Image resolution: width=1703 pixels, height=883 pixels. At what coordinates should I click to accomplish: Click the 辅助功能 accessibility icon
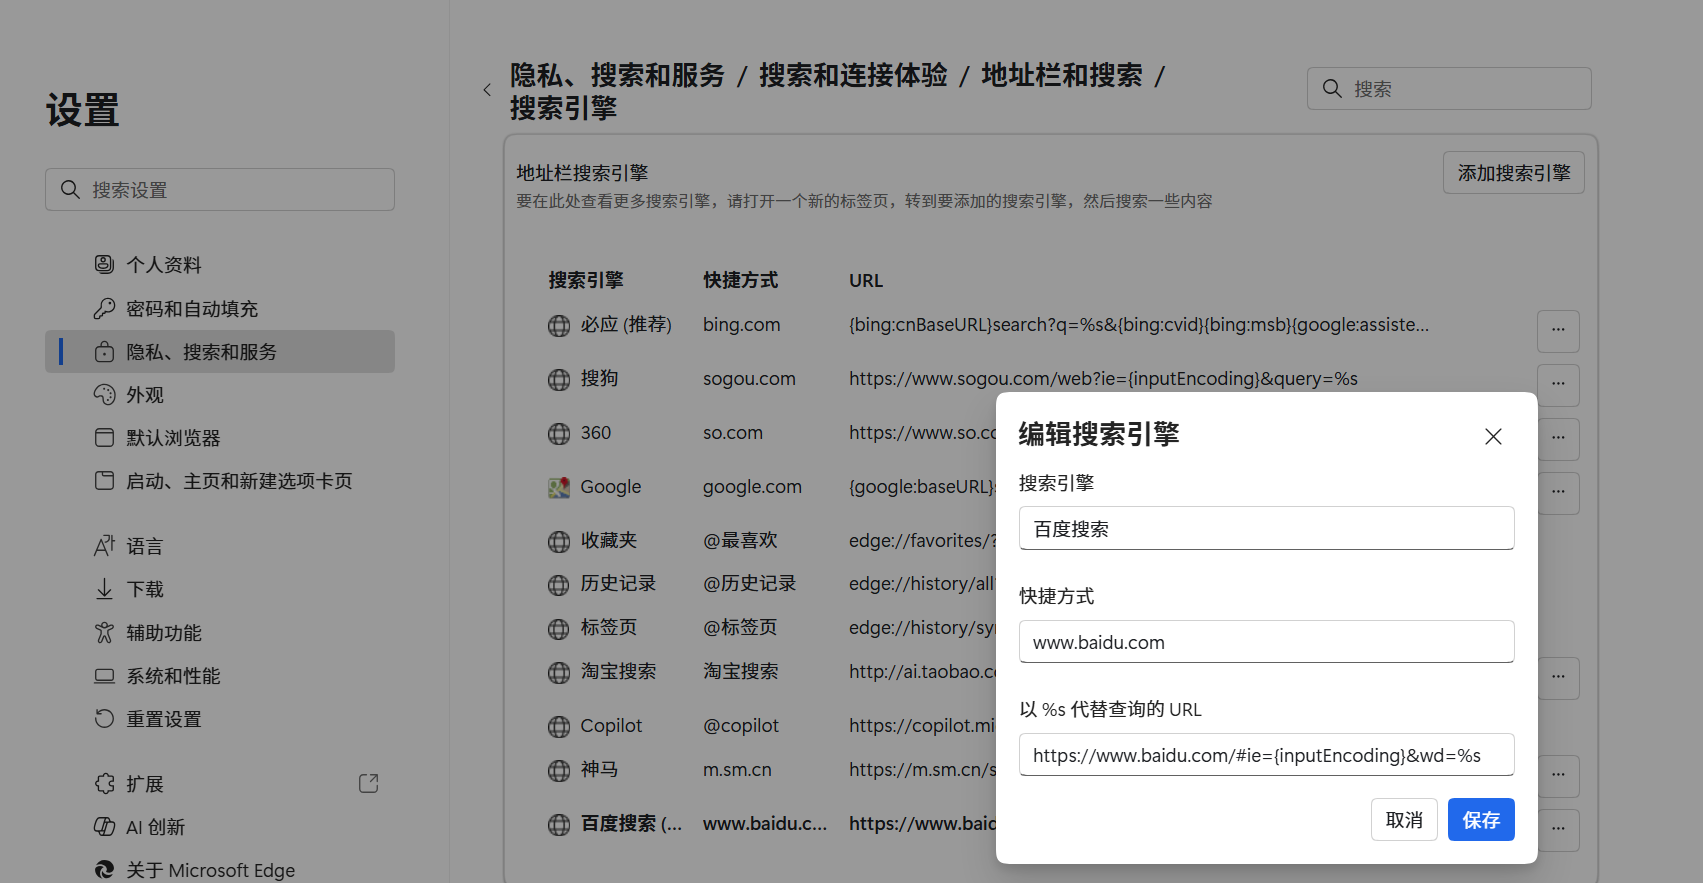pos(104,632)
